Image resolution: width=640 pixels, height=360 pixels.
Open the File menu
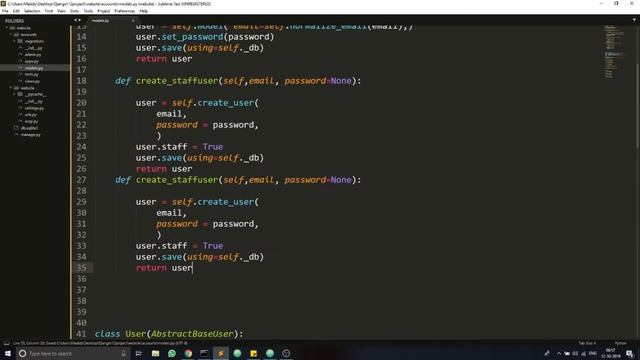[x=5, y=11]
